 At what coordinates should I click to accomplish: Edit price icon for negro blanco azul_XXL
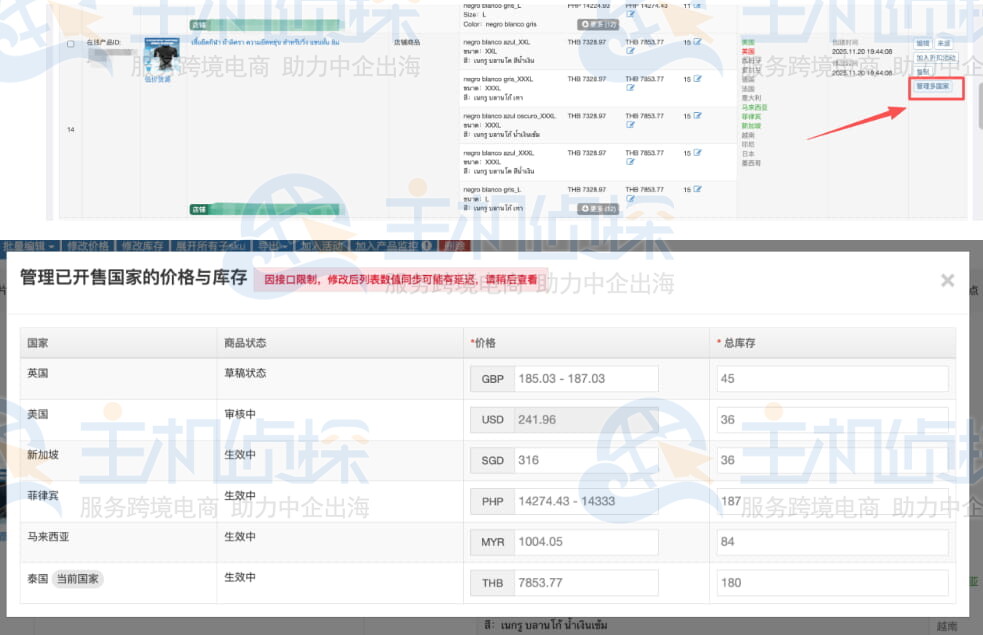tap(630, 51)
